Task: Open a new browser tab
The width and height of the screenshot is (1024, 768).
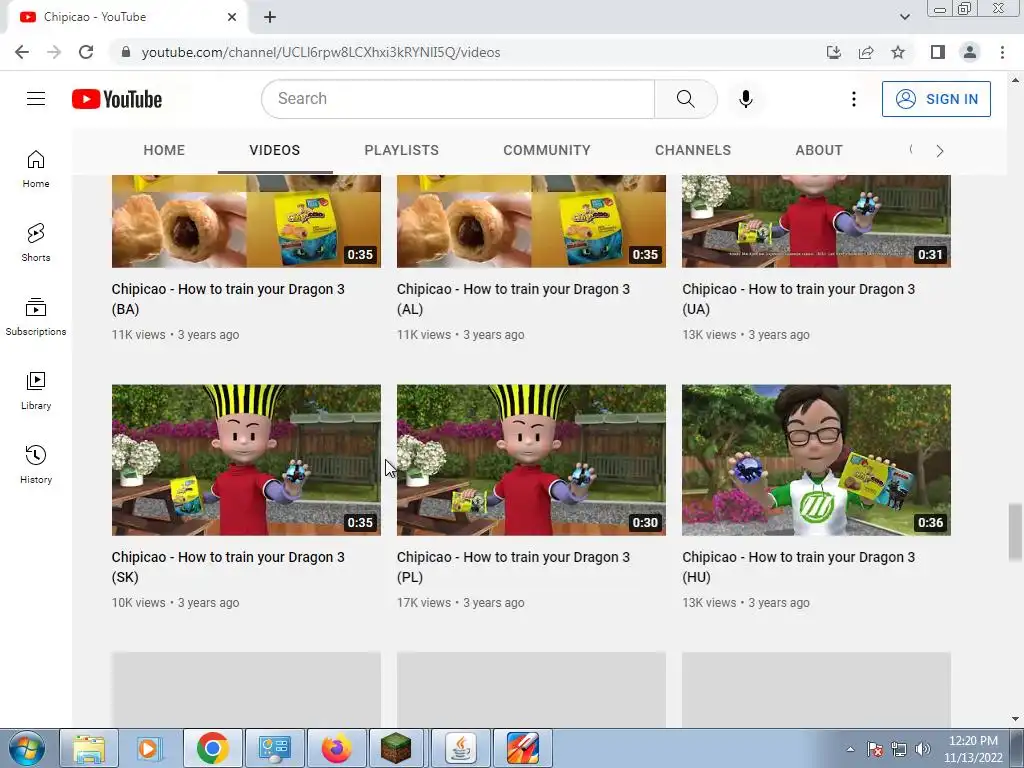Action: click(x=270, y=17)
